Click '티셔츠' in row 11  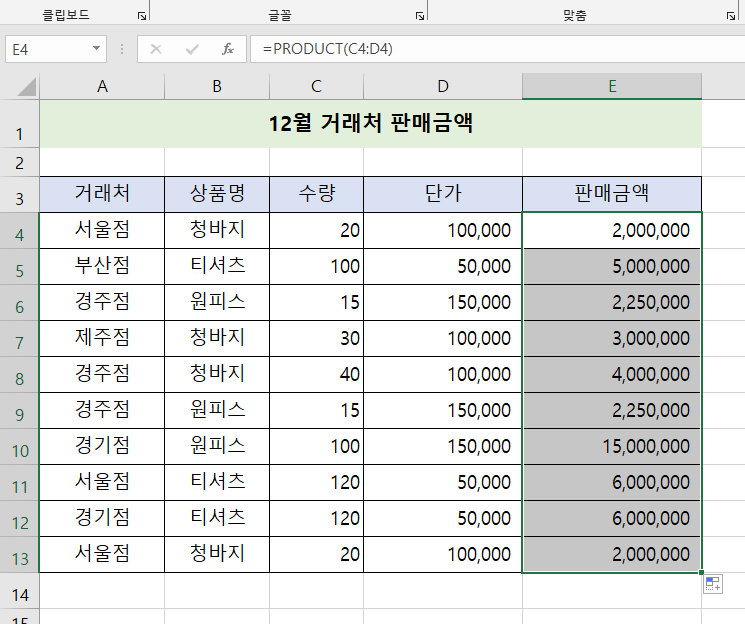[x=217, y=483]
